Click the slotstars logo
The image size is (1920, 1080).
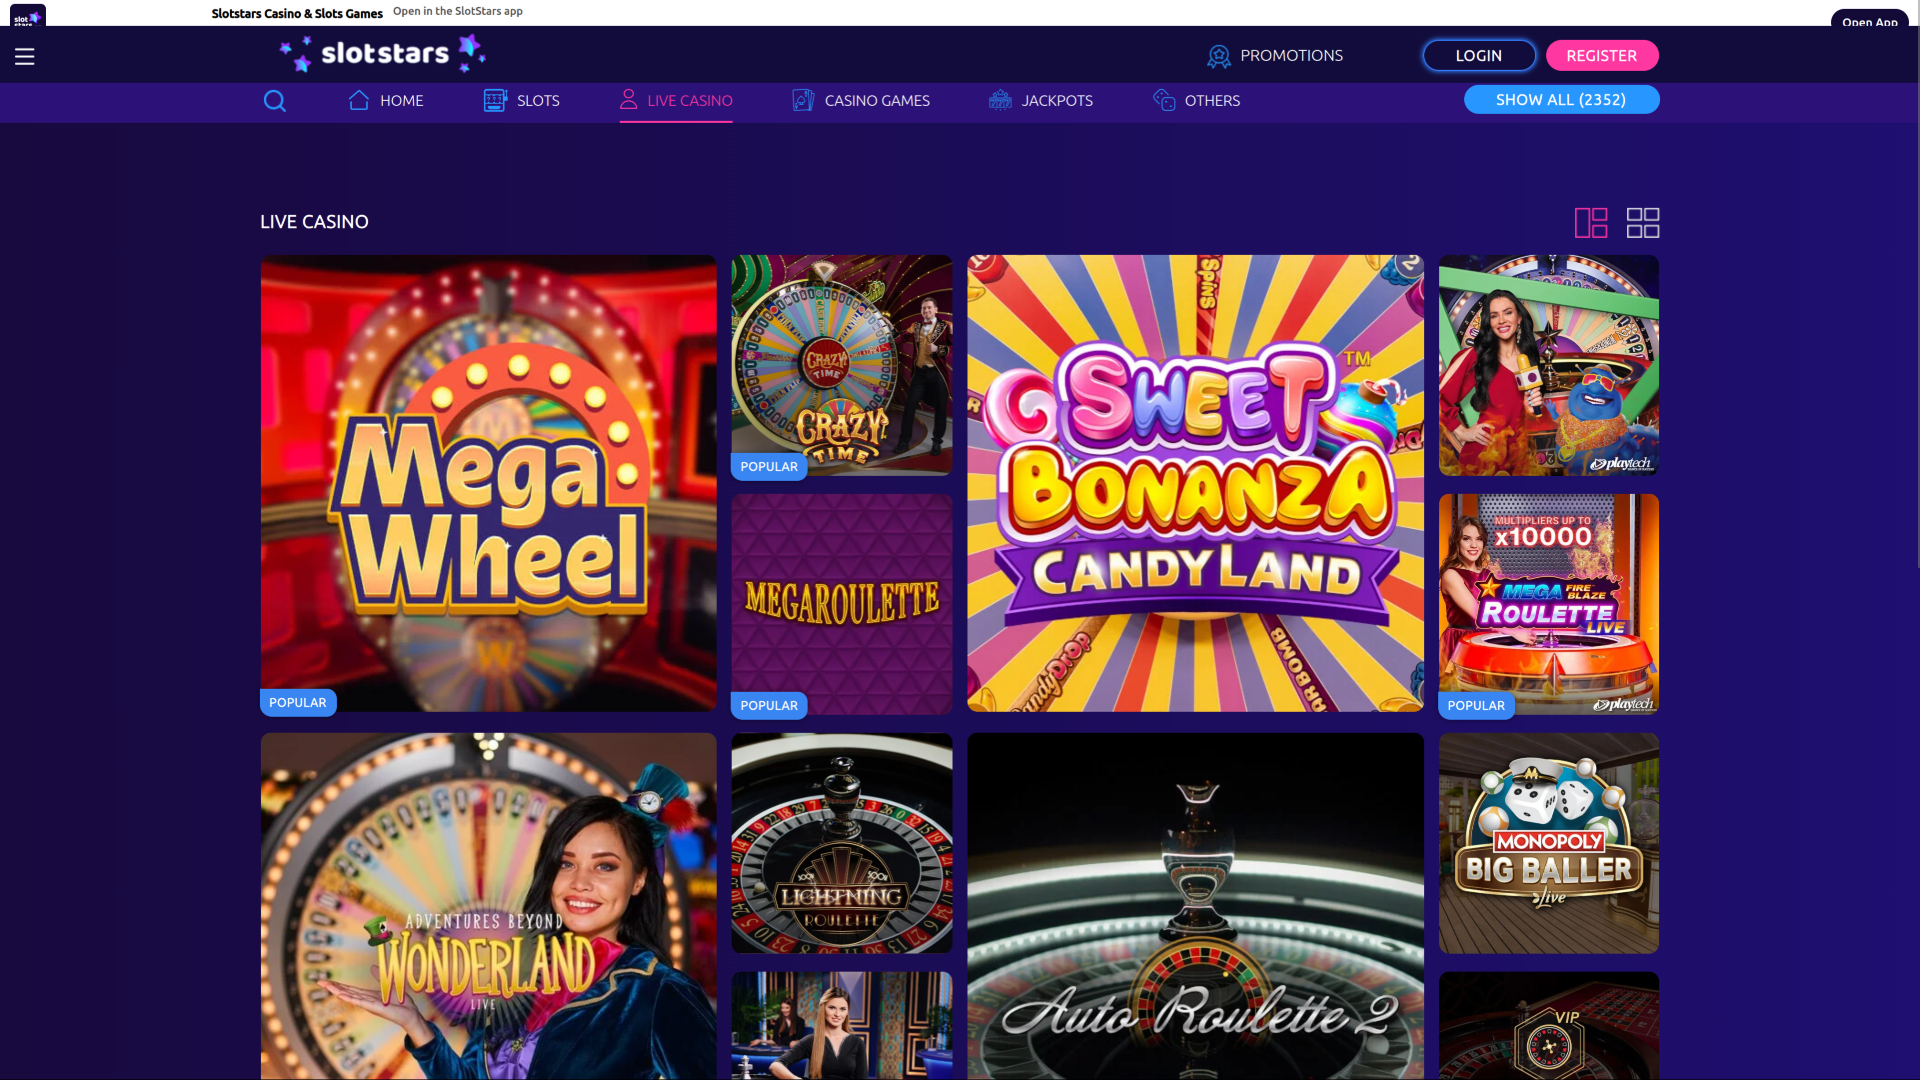pos(383,53)
